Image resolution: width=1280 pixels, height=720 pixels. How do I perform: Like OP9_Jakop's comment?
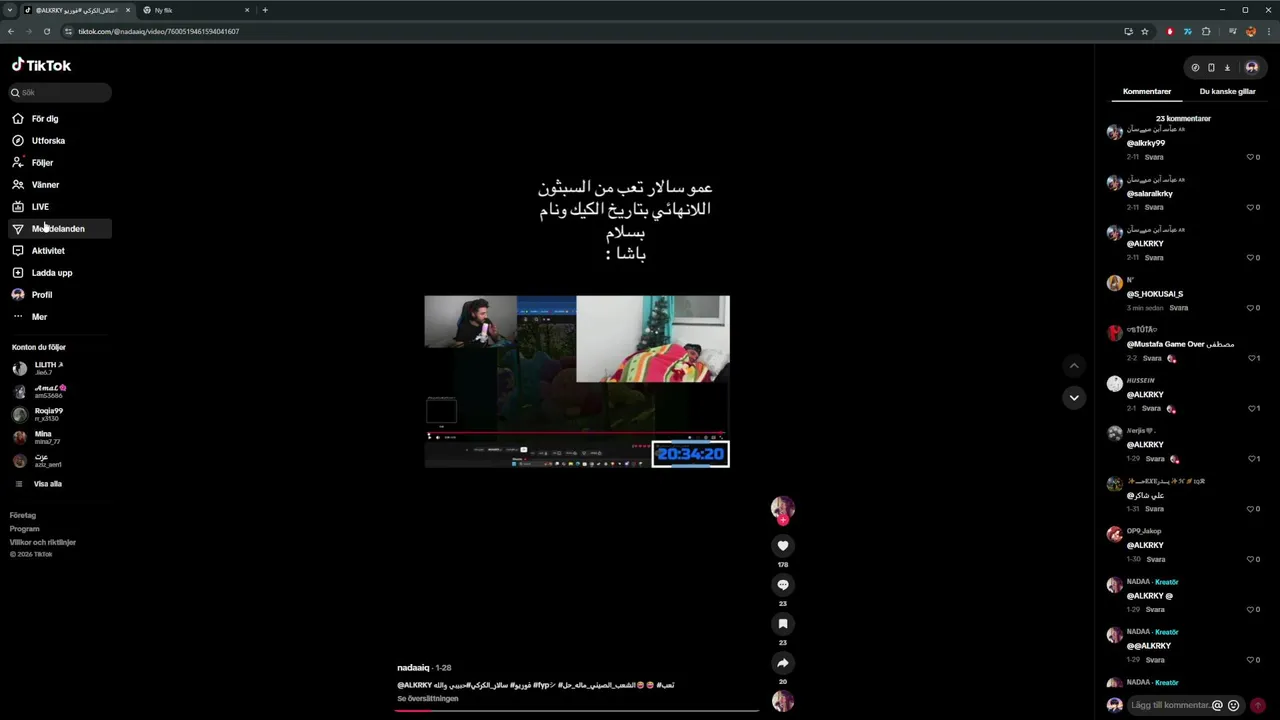1250,559
